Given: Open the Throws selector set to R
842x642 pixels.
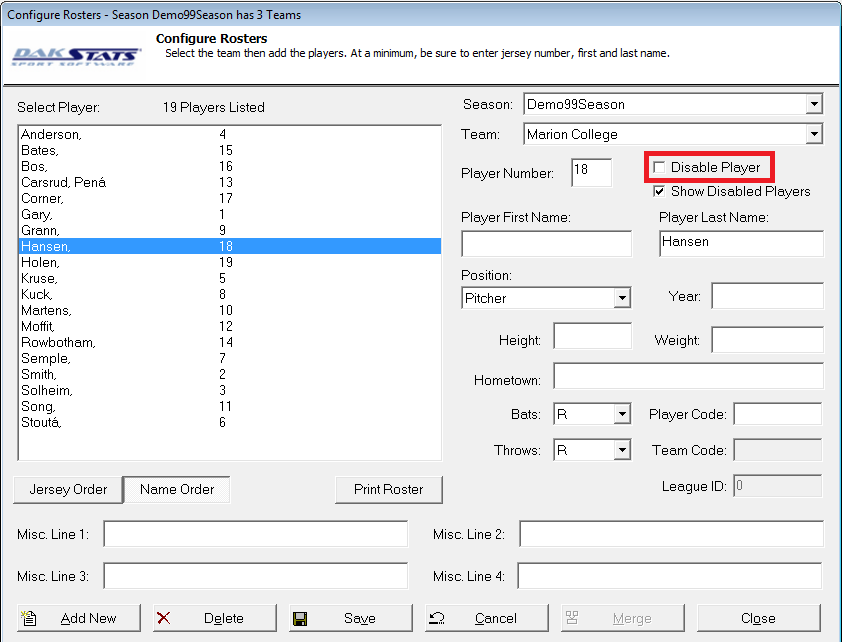Looking at the screenshot, I should 621,450.
